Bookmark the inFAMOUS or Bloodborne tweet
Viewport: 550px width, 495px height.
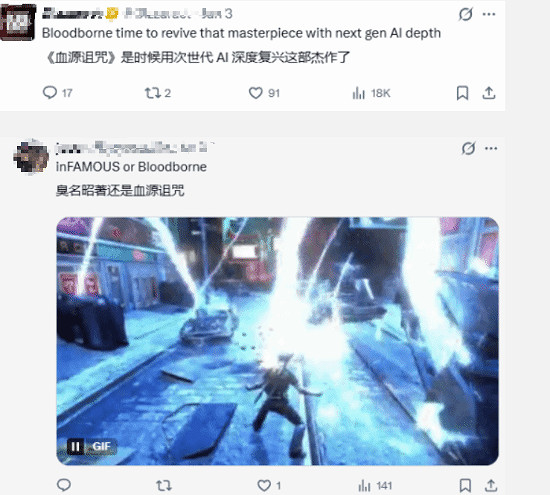point(465,486)
